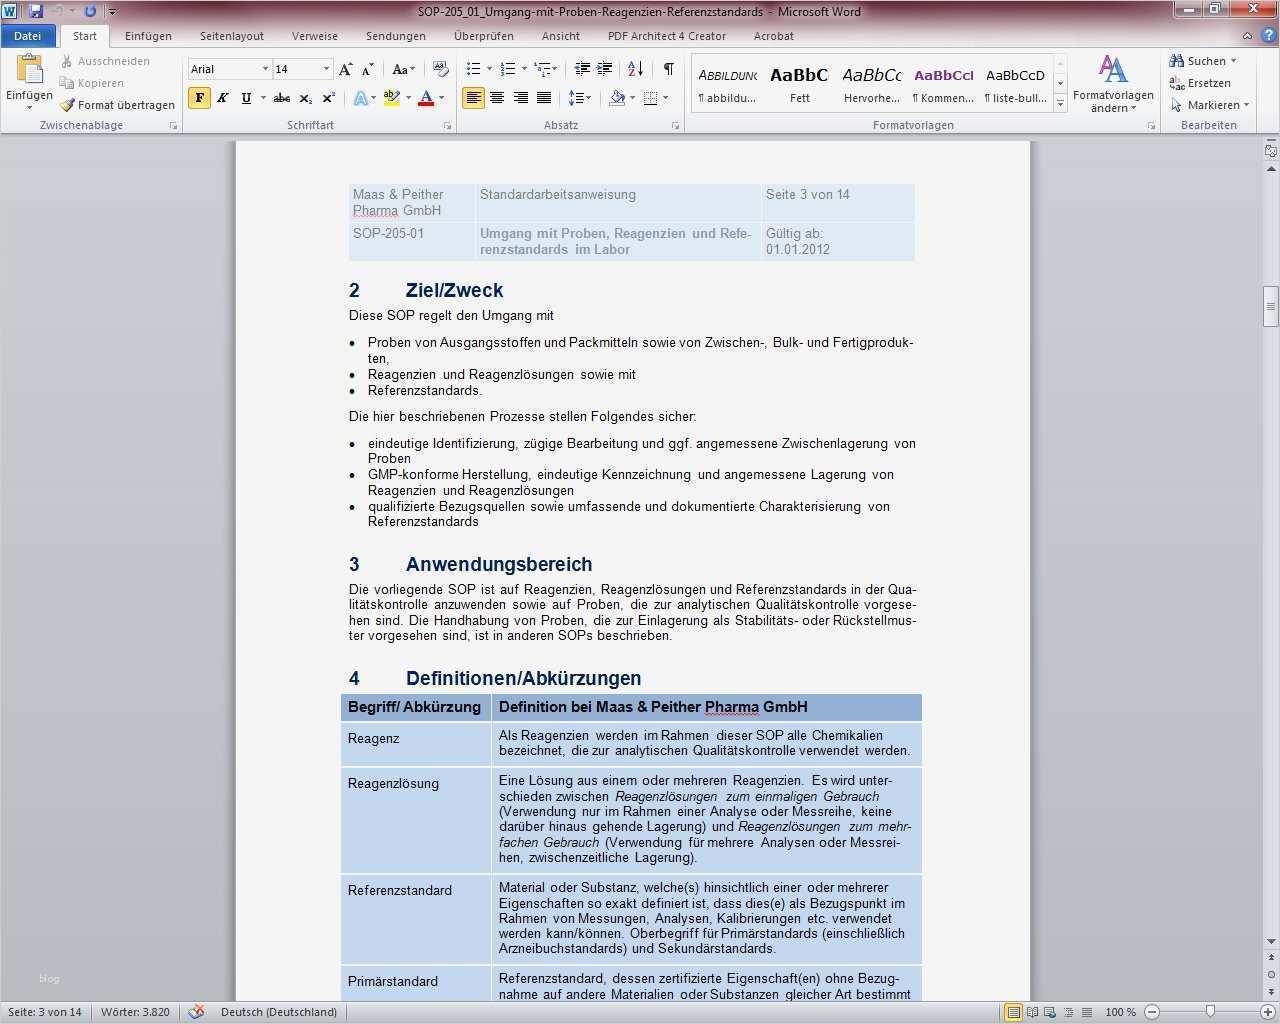Open the font size dropdown showing 14
Screen dimensions: 1280x1024
tap(326, 69)
